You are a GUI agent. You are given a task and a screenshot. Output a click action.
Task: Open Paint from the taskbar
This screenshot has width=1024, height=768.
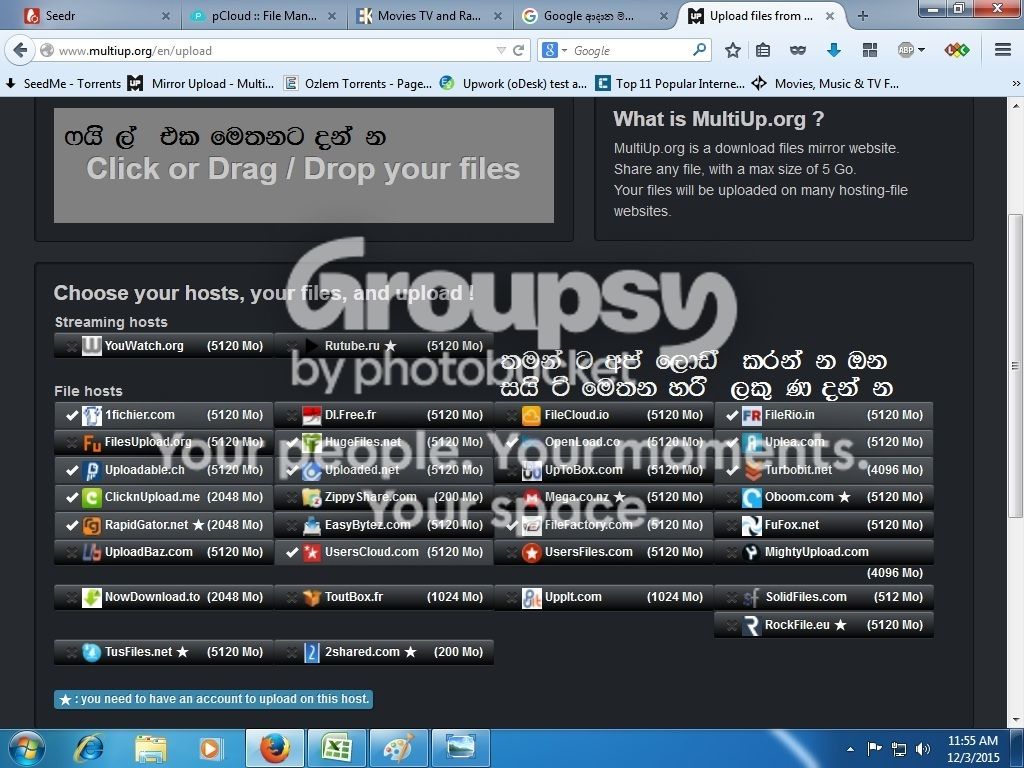[398, 748]
